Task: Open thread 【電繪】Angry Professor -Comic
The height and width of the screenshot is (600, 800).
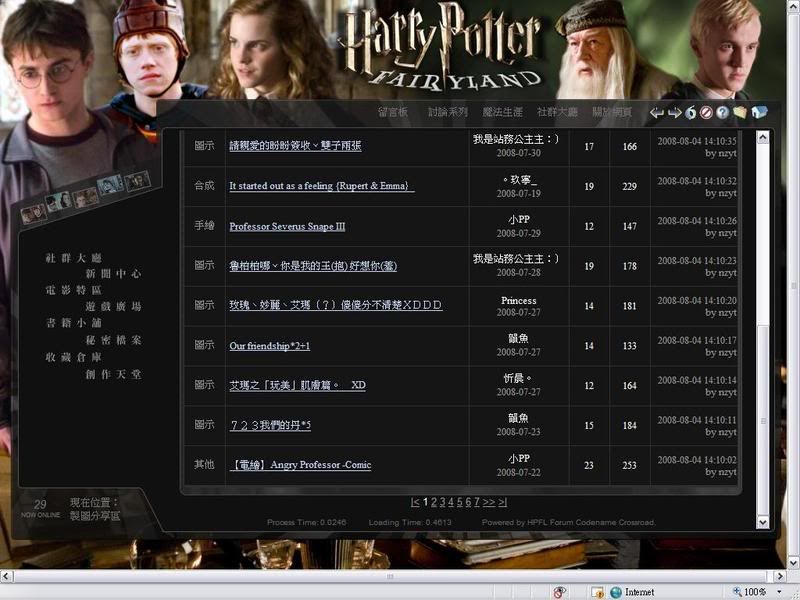Action: coord(300,465)
